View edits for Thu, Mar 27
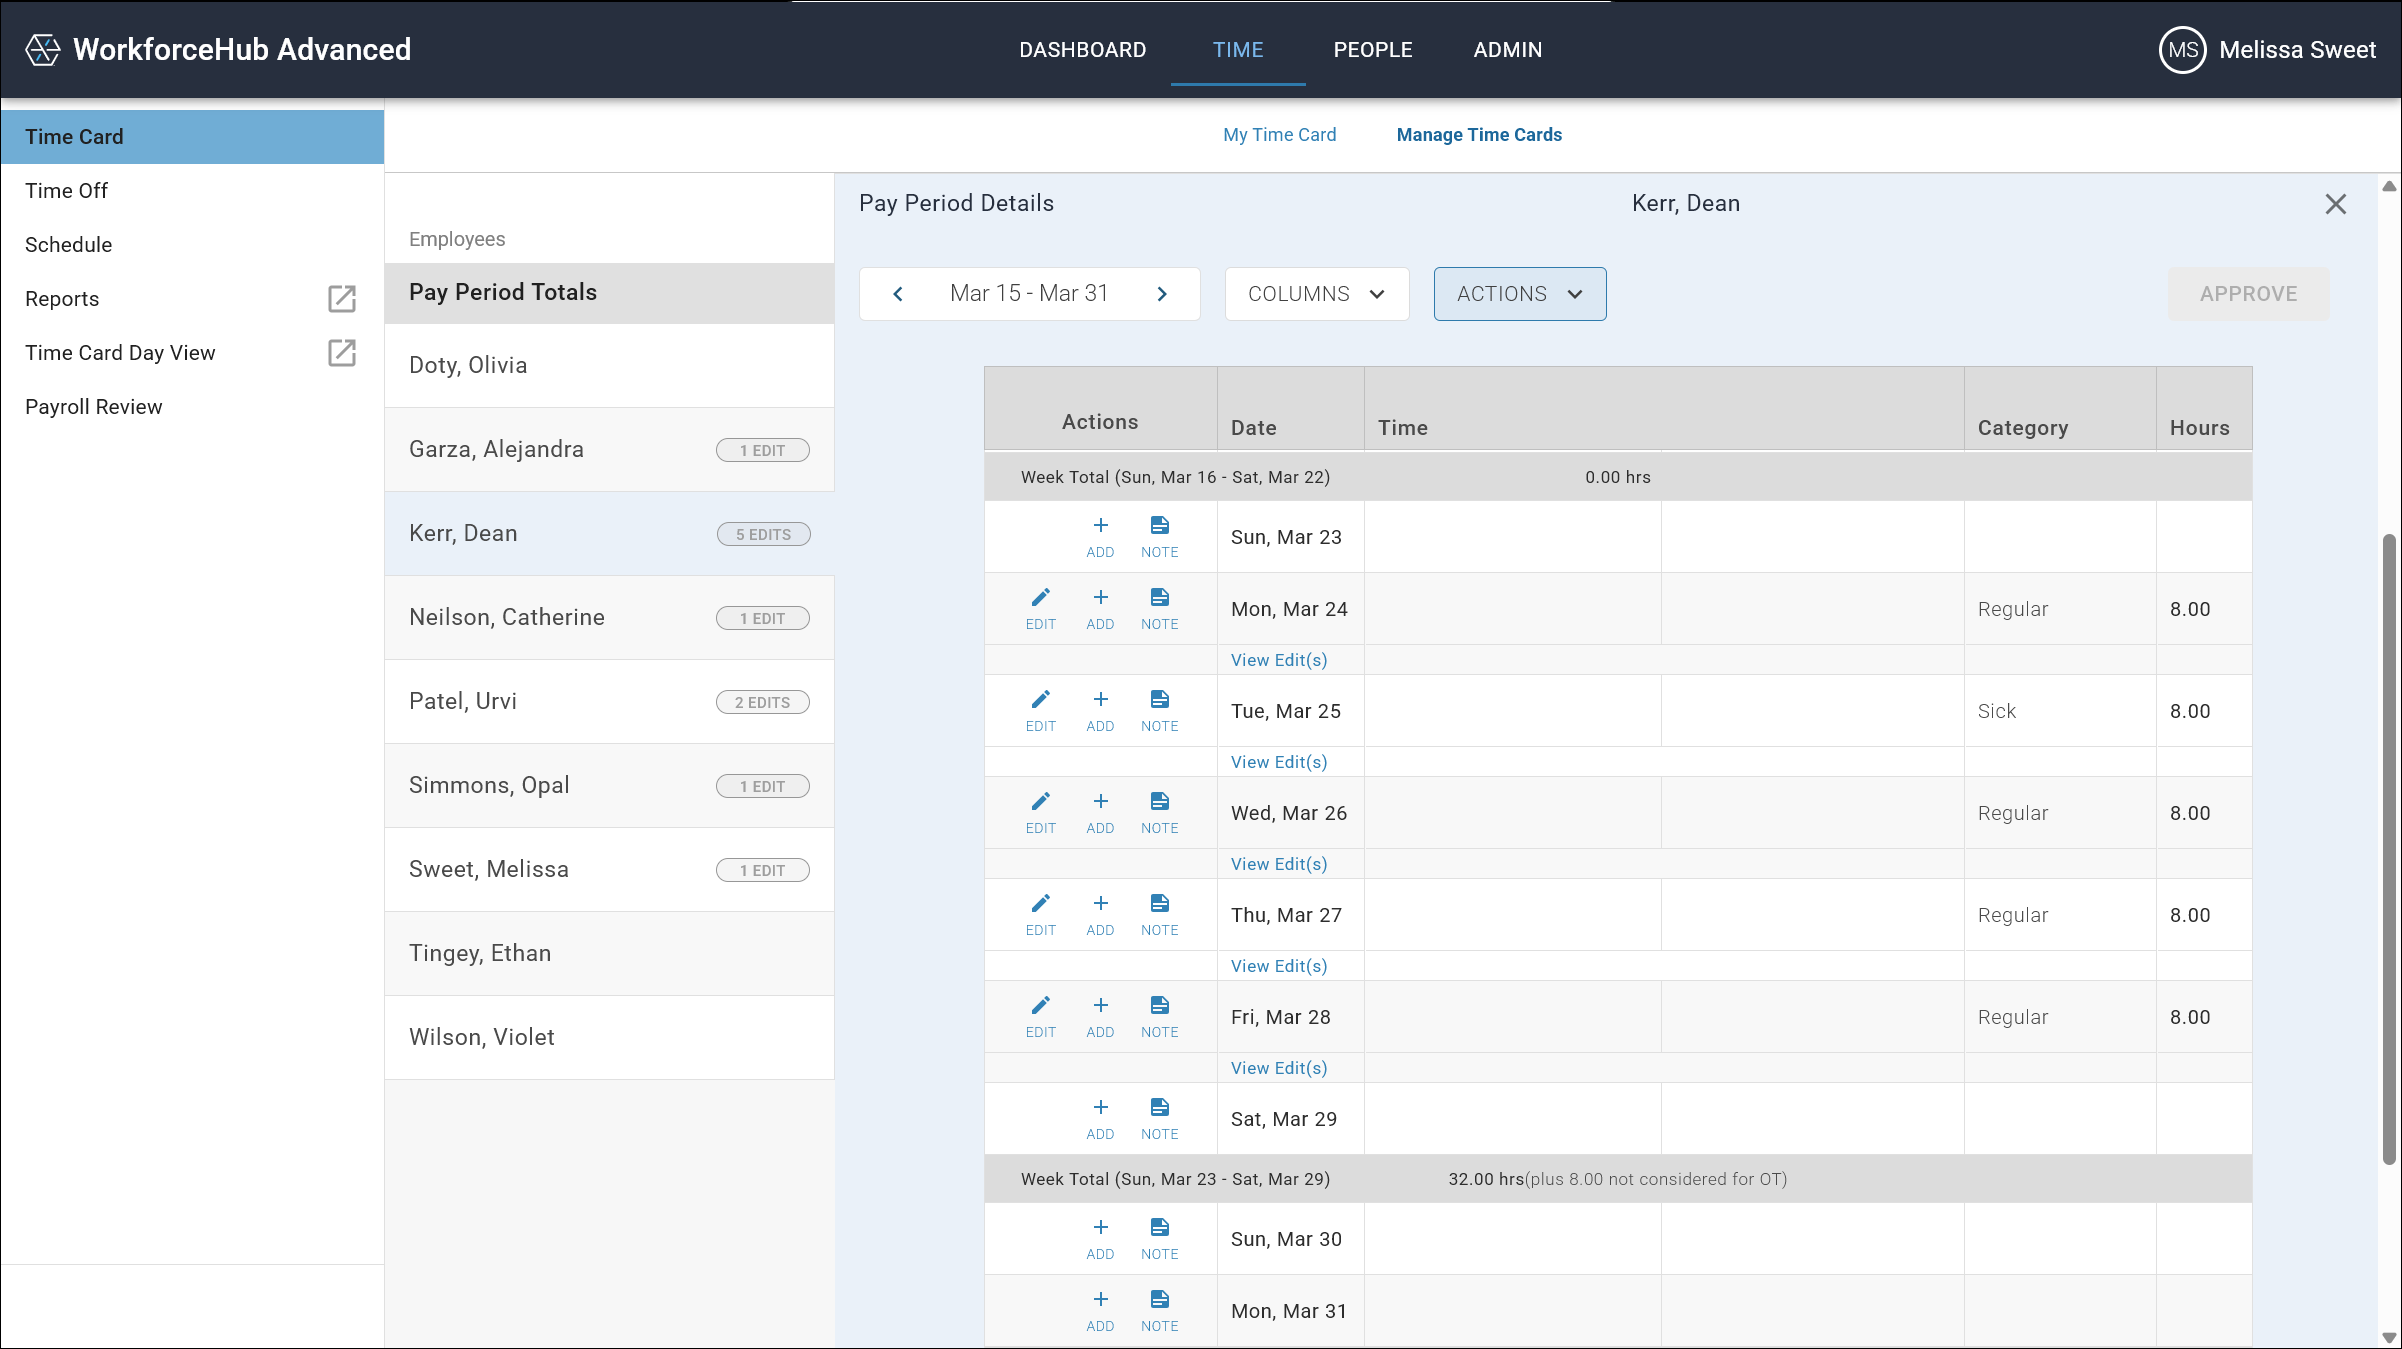Screen dimensions: 2402x1349 [x=1279, y=966]
